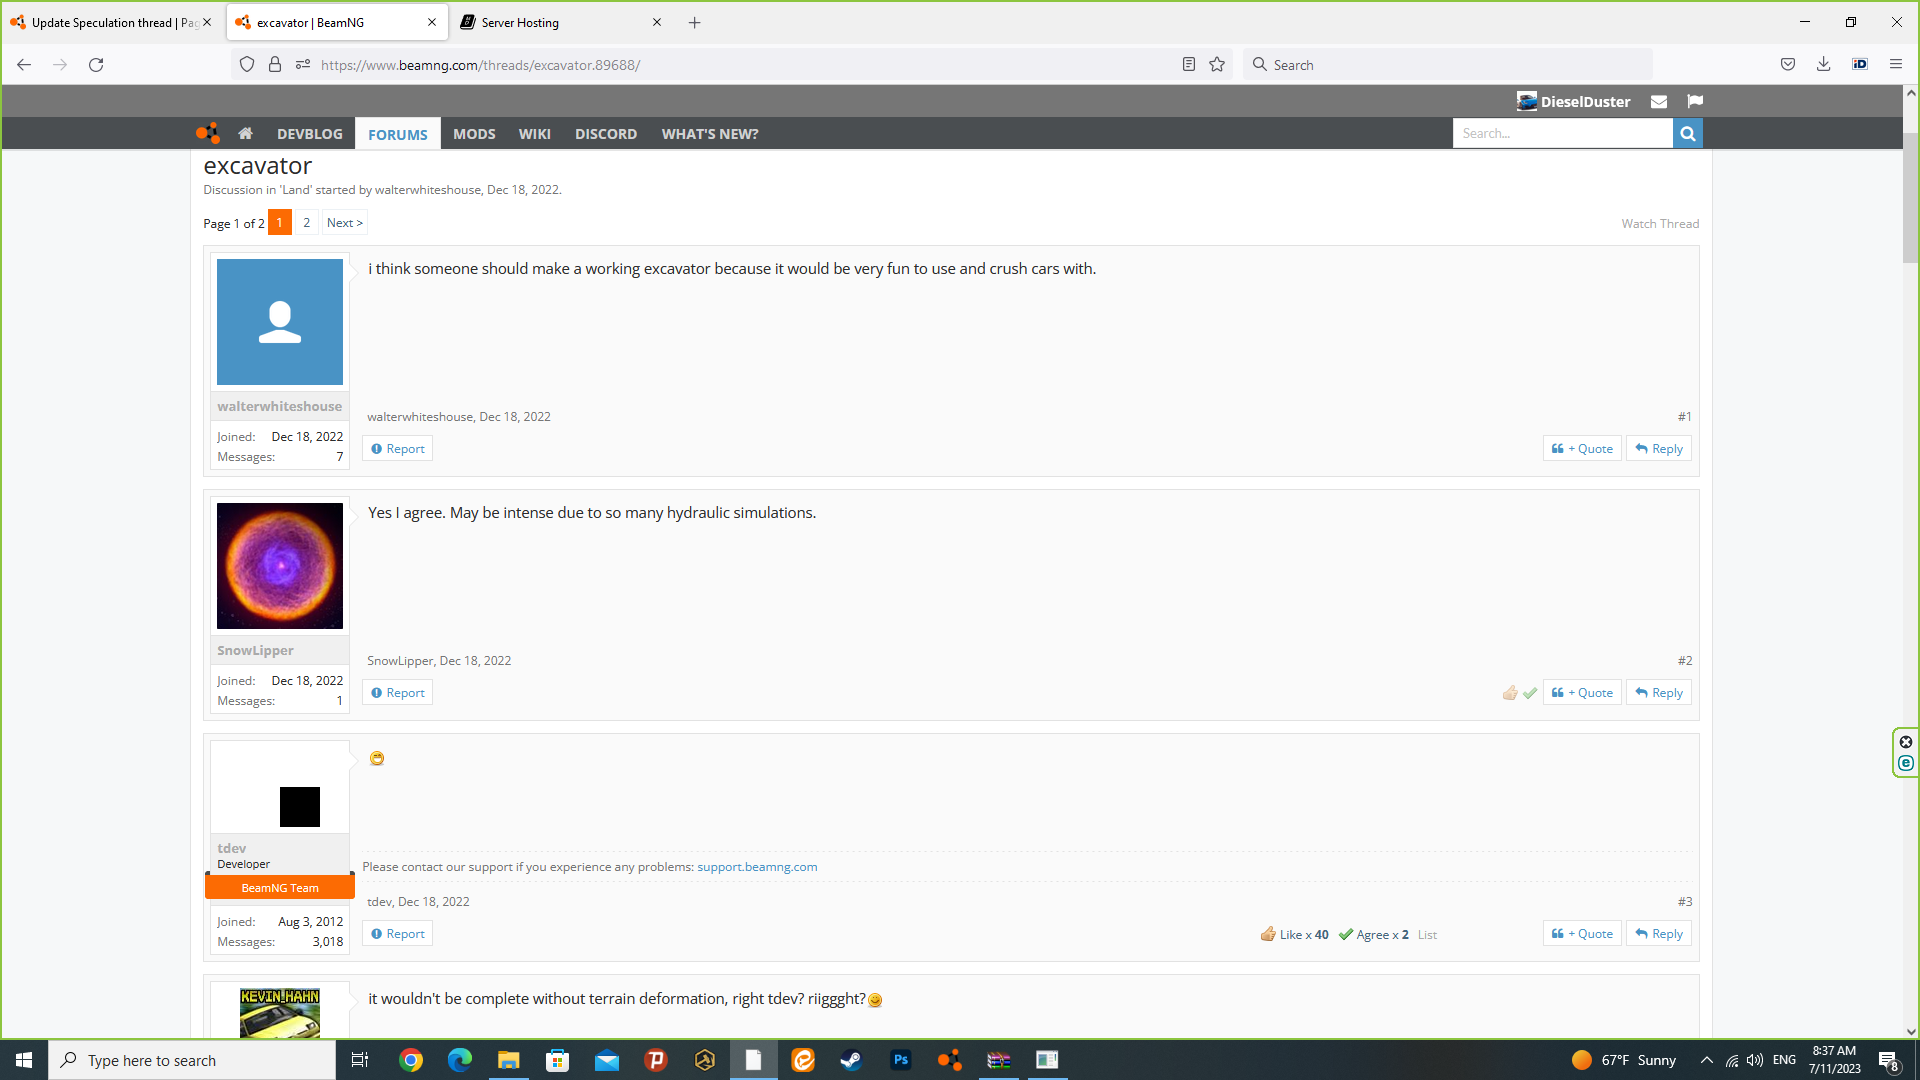Open the MODS nav item
This screenshot has width=1920, height=1080.
474,134
